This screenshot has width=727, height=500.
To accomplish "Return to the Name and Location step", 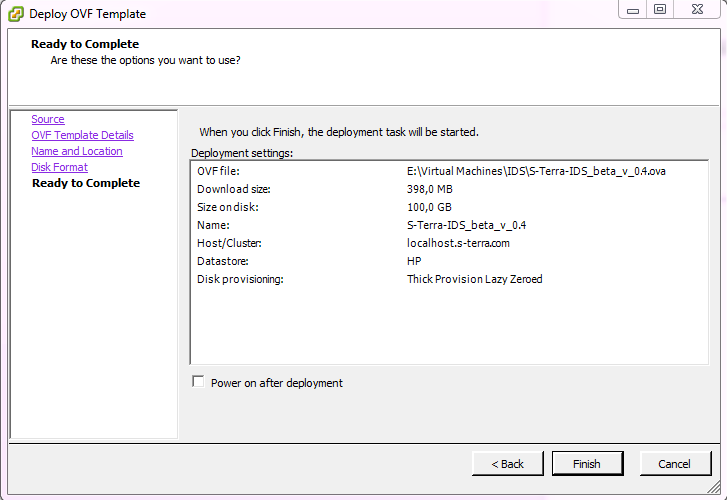I will (x=77, y=151).
